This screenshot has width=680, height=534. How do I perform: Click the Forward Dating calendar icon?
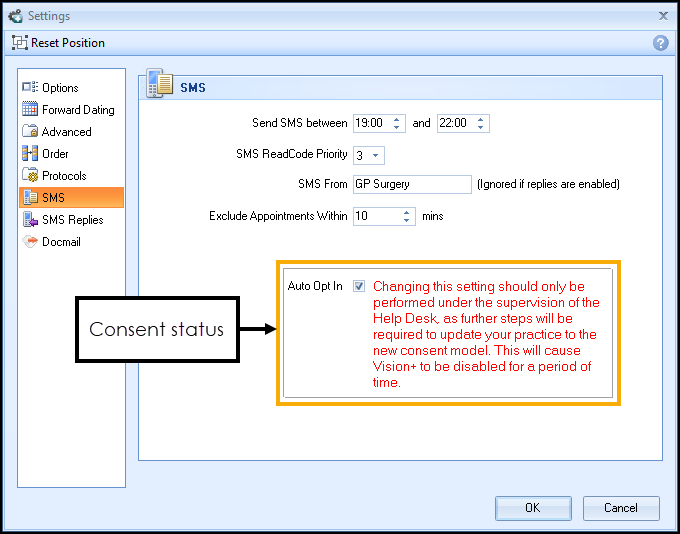30,110
